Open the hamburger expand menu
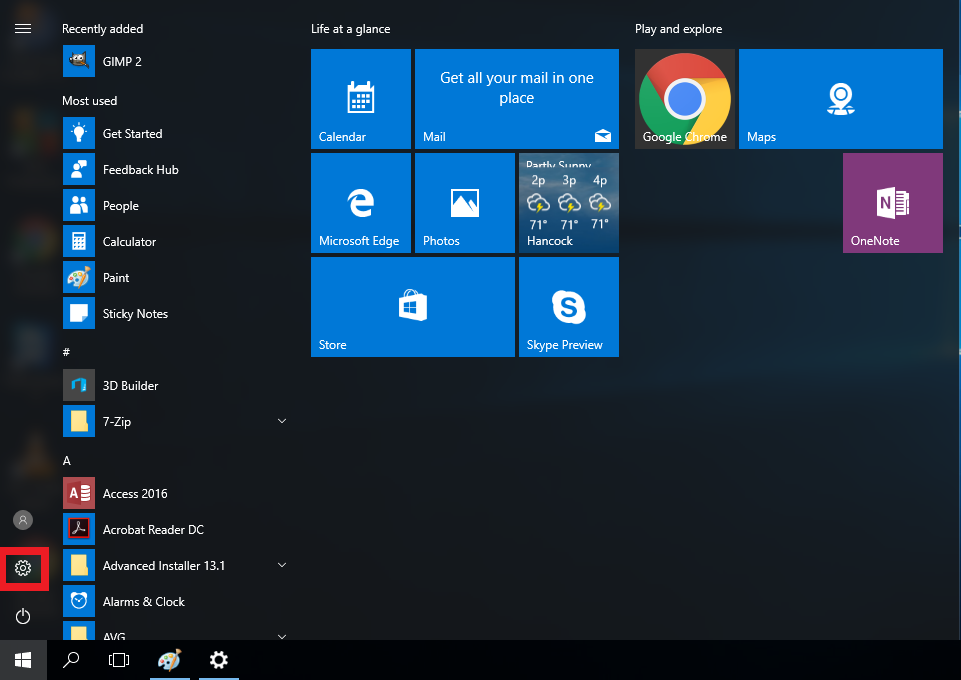Image resolution: width=961 pixels, height=680 pixels. pos(23,28)
